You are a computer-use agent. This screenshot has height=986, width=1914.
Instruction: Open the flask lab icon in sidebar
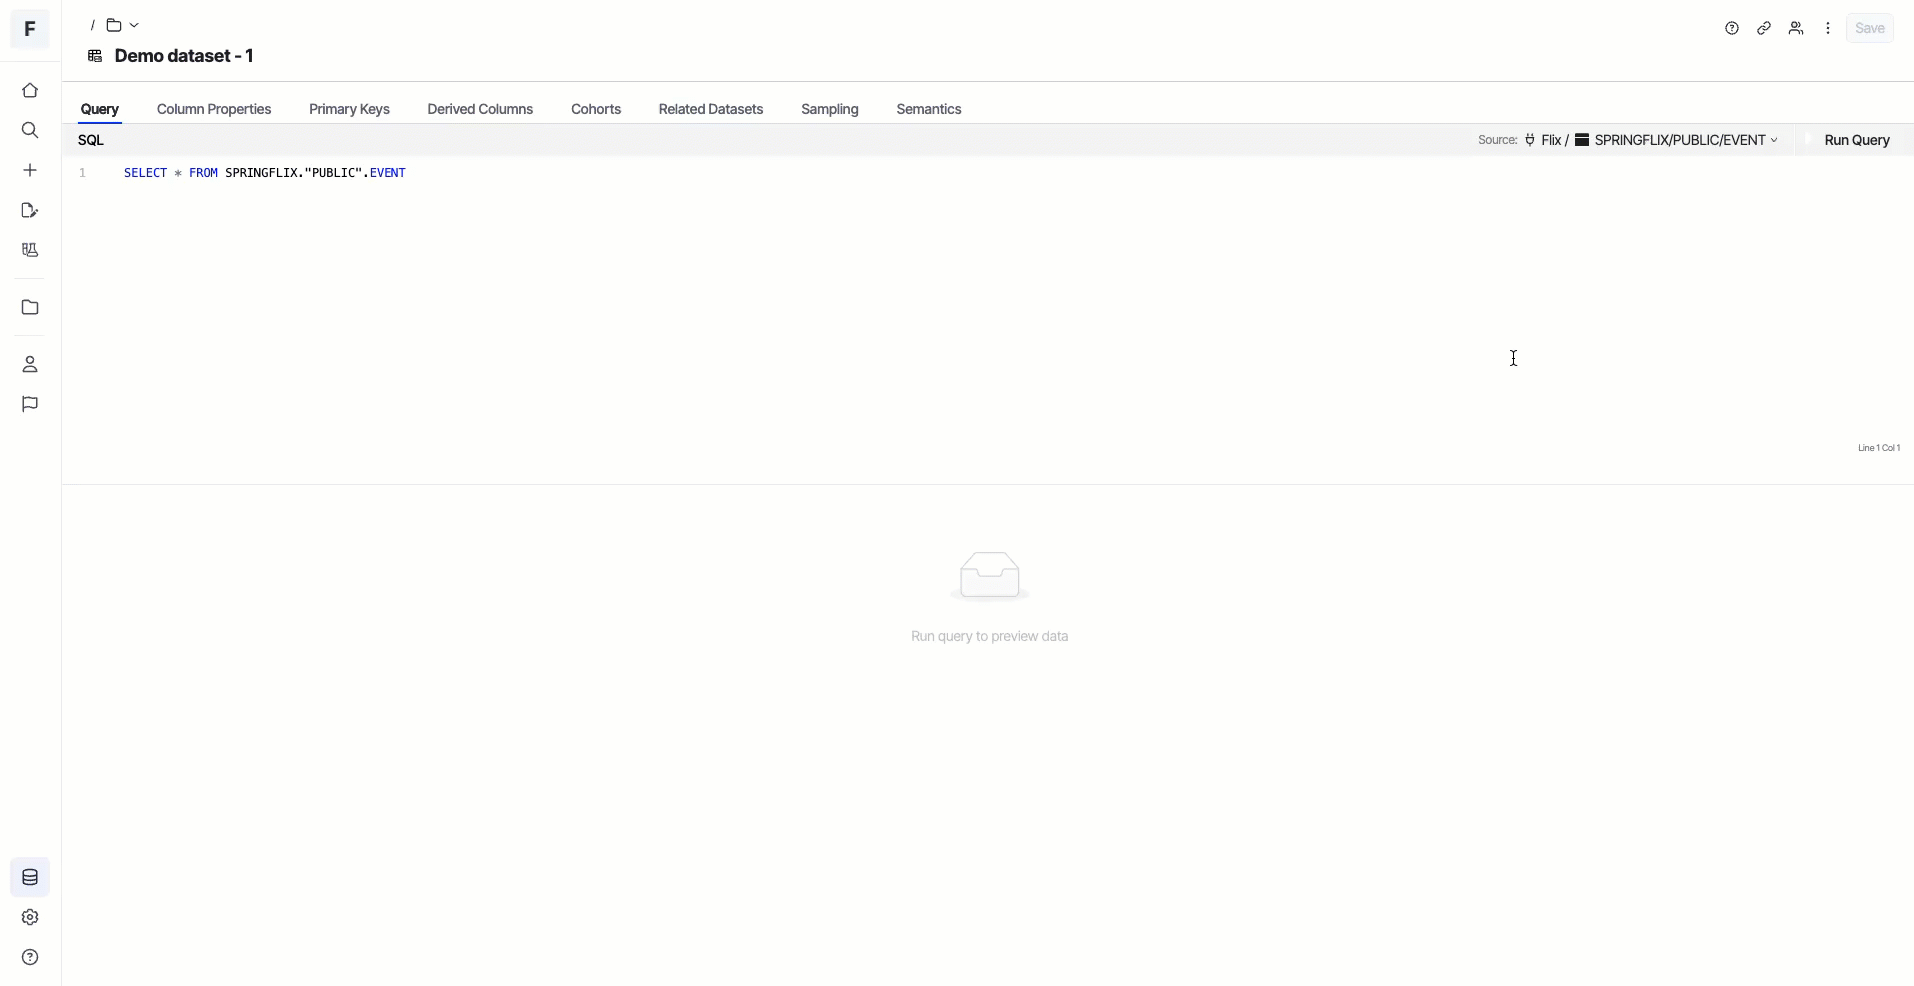coord(30,250)
